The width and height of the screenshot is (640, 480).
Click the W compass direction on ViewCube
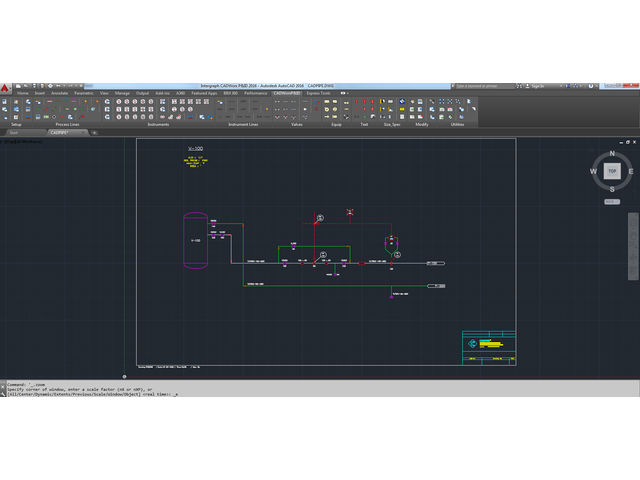(x=594, y=172)
